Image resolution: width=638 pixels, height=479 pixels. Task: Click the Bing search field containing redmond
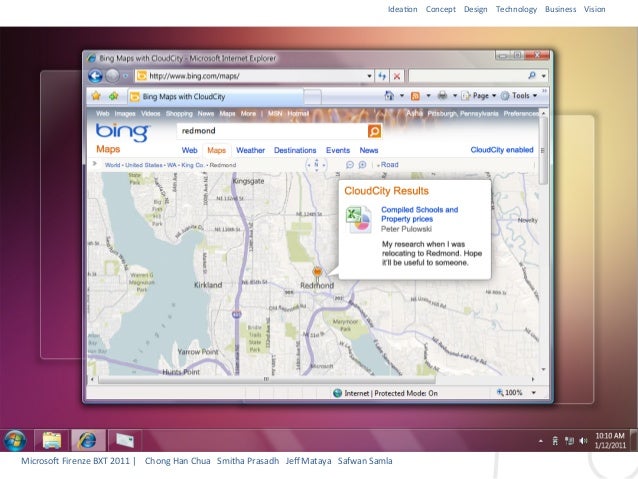(x=273, y=131)
